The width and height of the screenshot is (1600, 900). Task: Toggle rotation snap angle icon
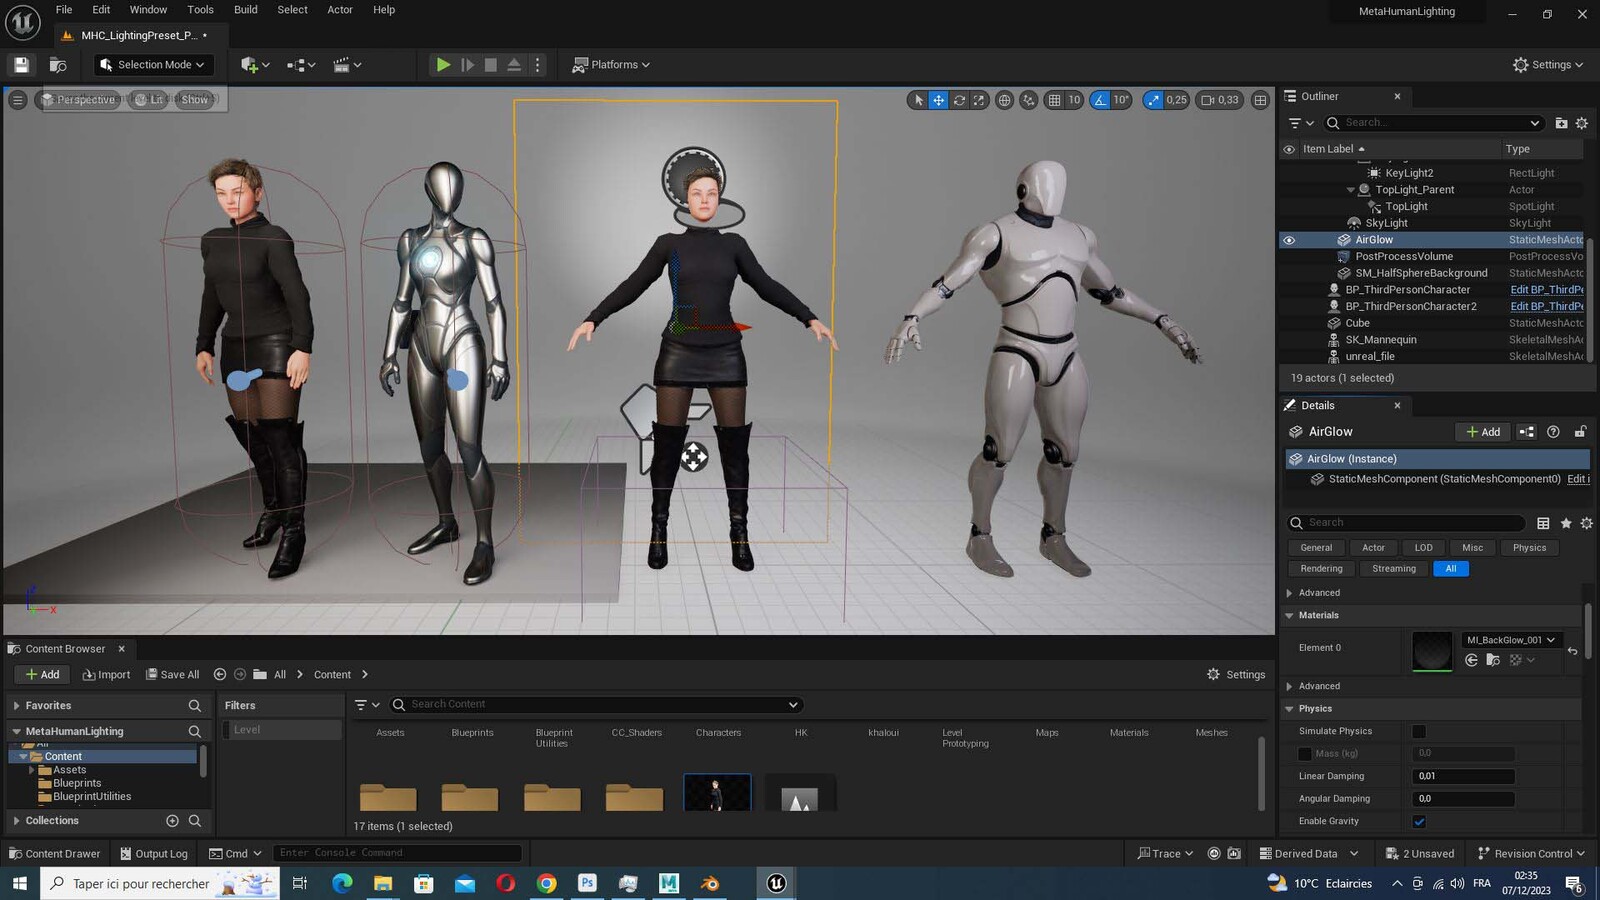click(1100, 100)
